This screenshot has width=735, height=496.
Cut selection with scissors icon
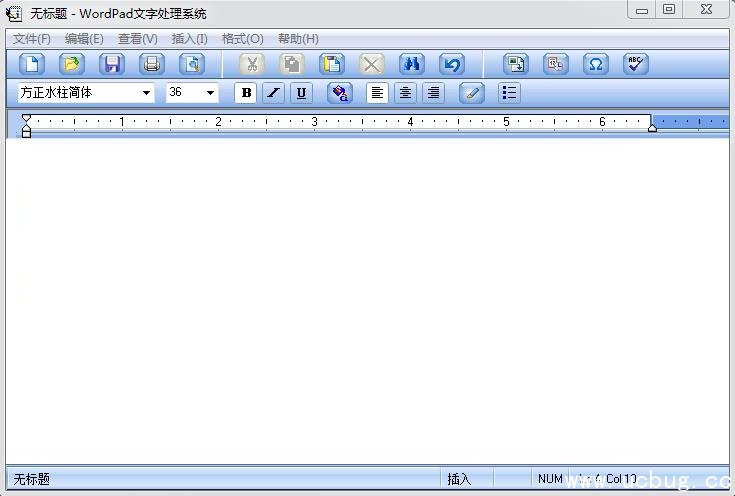252,64
